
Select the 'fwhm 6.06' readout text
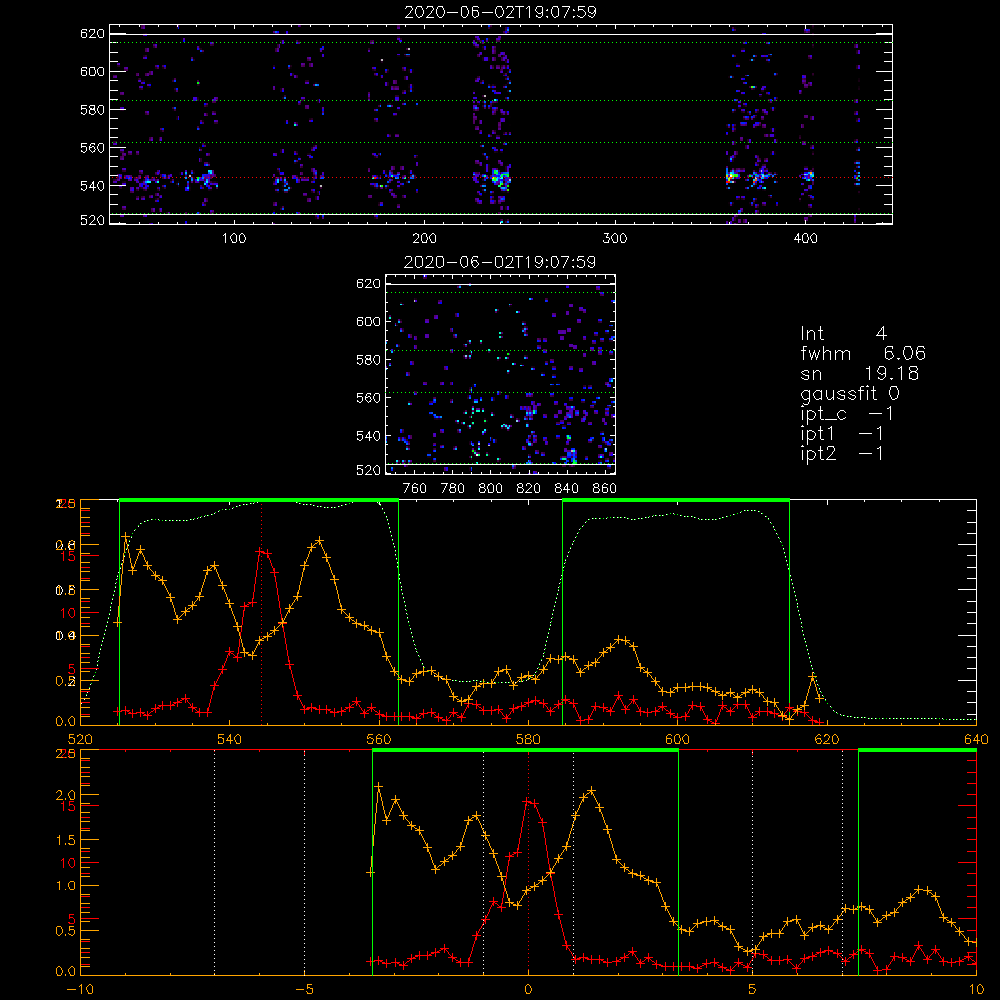863,353
